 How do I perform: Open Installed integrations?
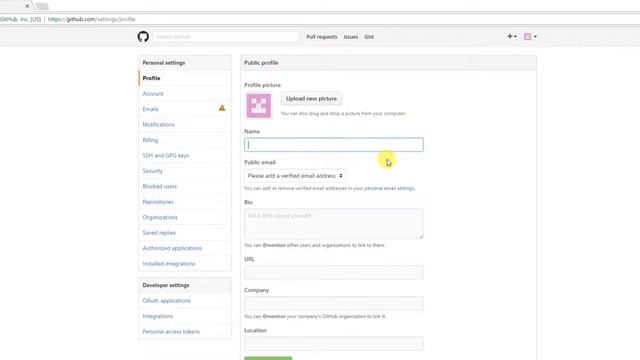pyautogui.click(x=185, y=264)
